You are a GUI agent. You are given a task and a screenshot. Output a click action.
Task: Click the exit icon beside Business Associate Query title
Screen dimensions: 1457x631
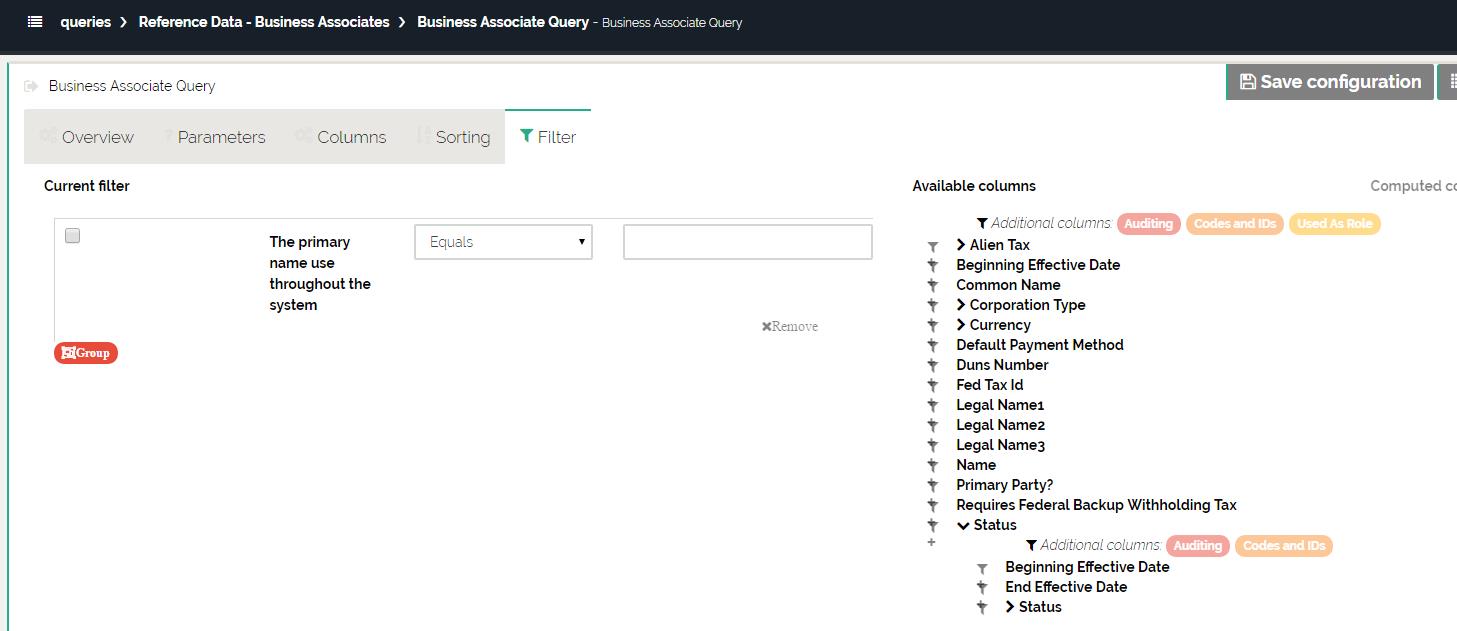pos(31,86)
